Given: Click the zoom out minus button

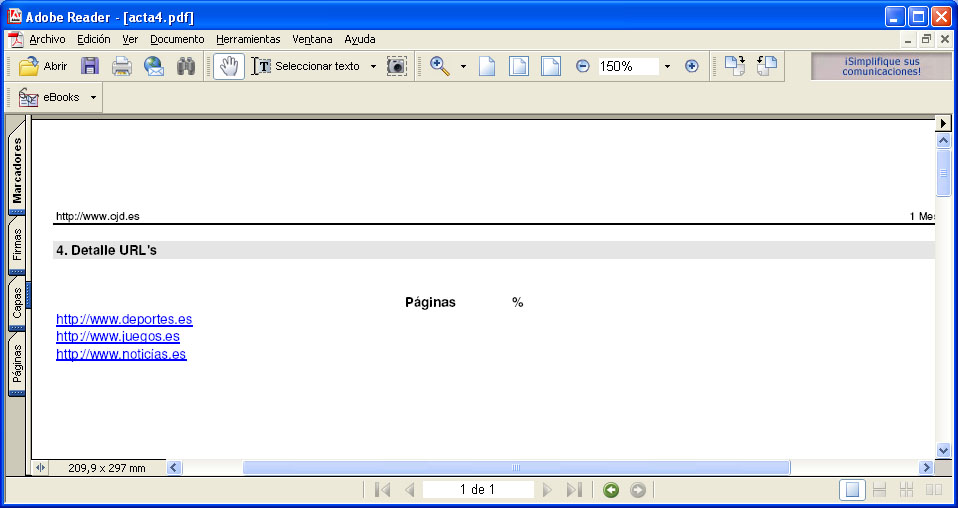Looking at the screenshot, I should [x=583, y=66].
